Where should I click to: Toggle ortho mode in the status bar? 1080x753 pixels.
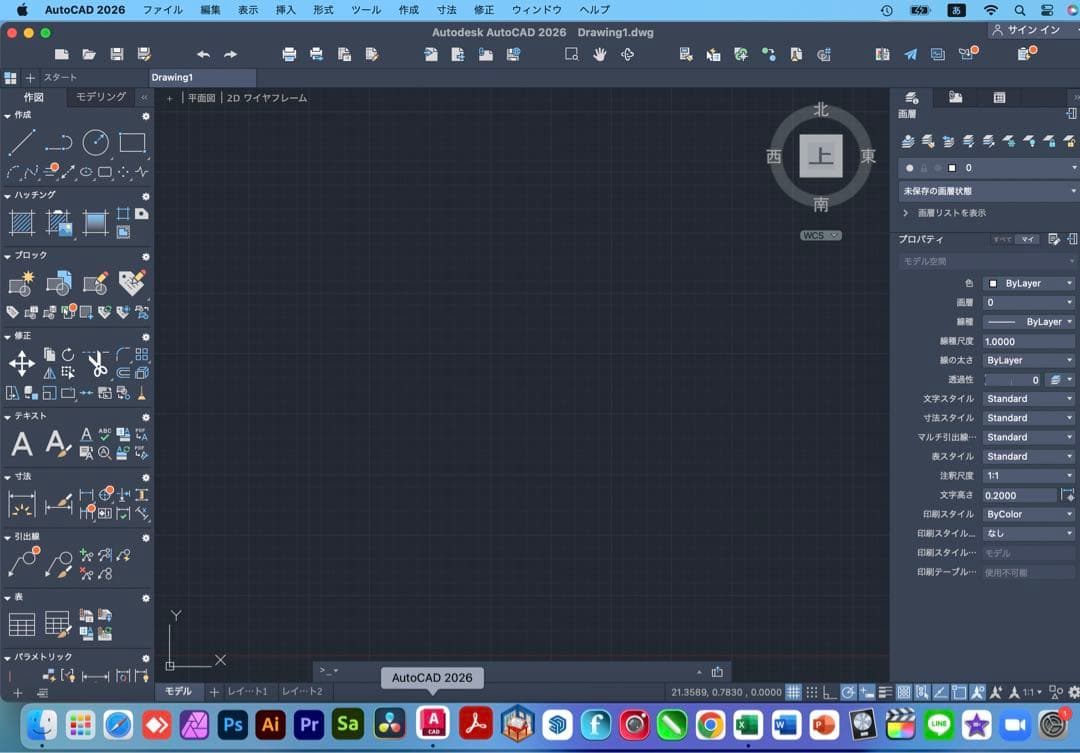[x=827, y=690]
